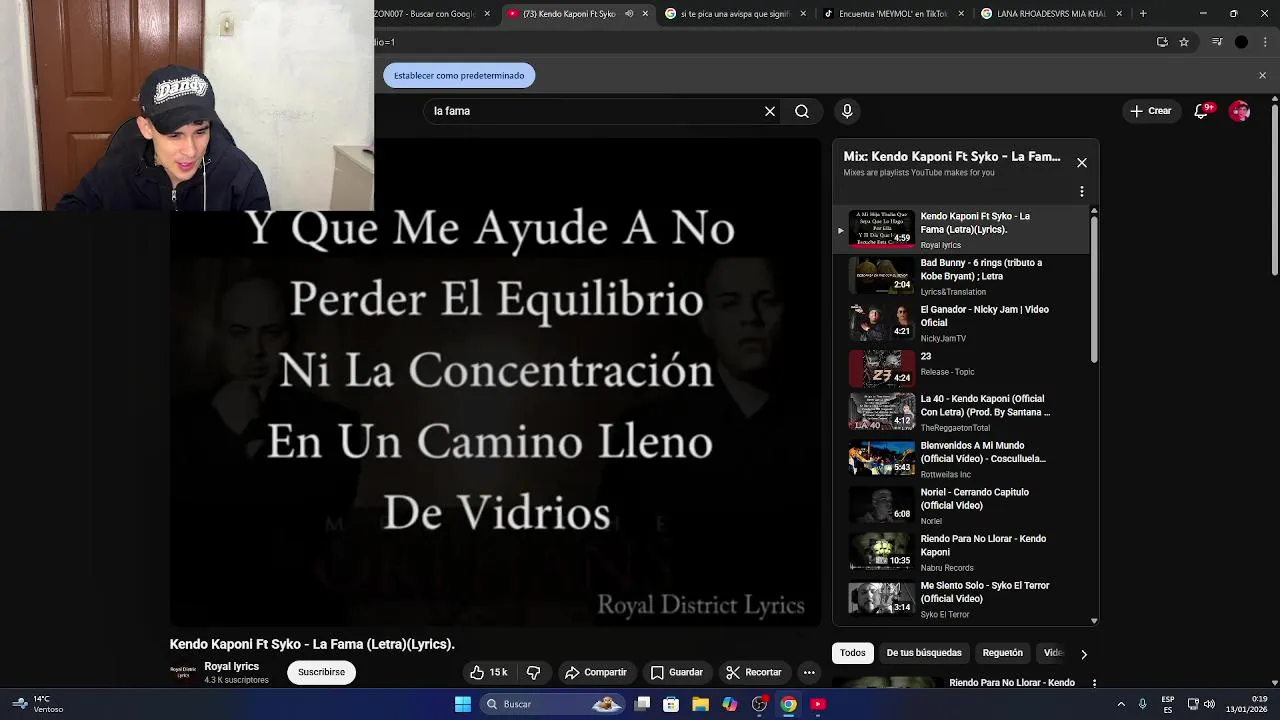Open Copilot icon in taskbar
Screen dimensions: 1280x720
click(730, 704)
